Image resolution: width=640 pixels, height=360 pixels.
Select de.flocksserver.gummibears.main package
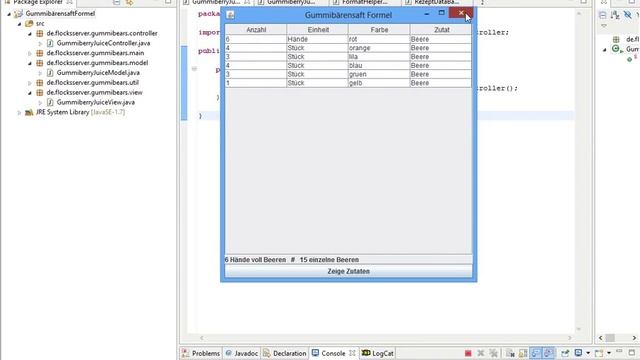click(x=95, y=53)
